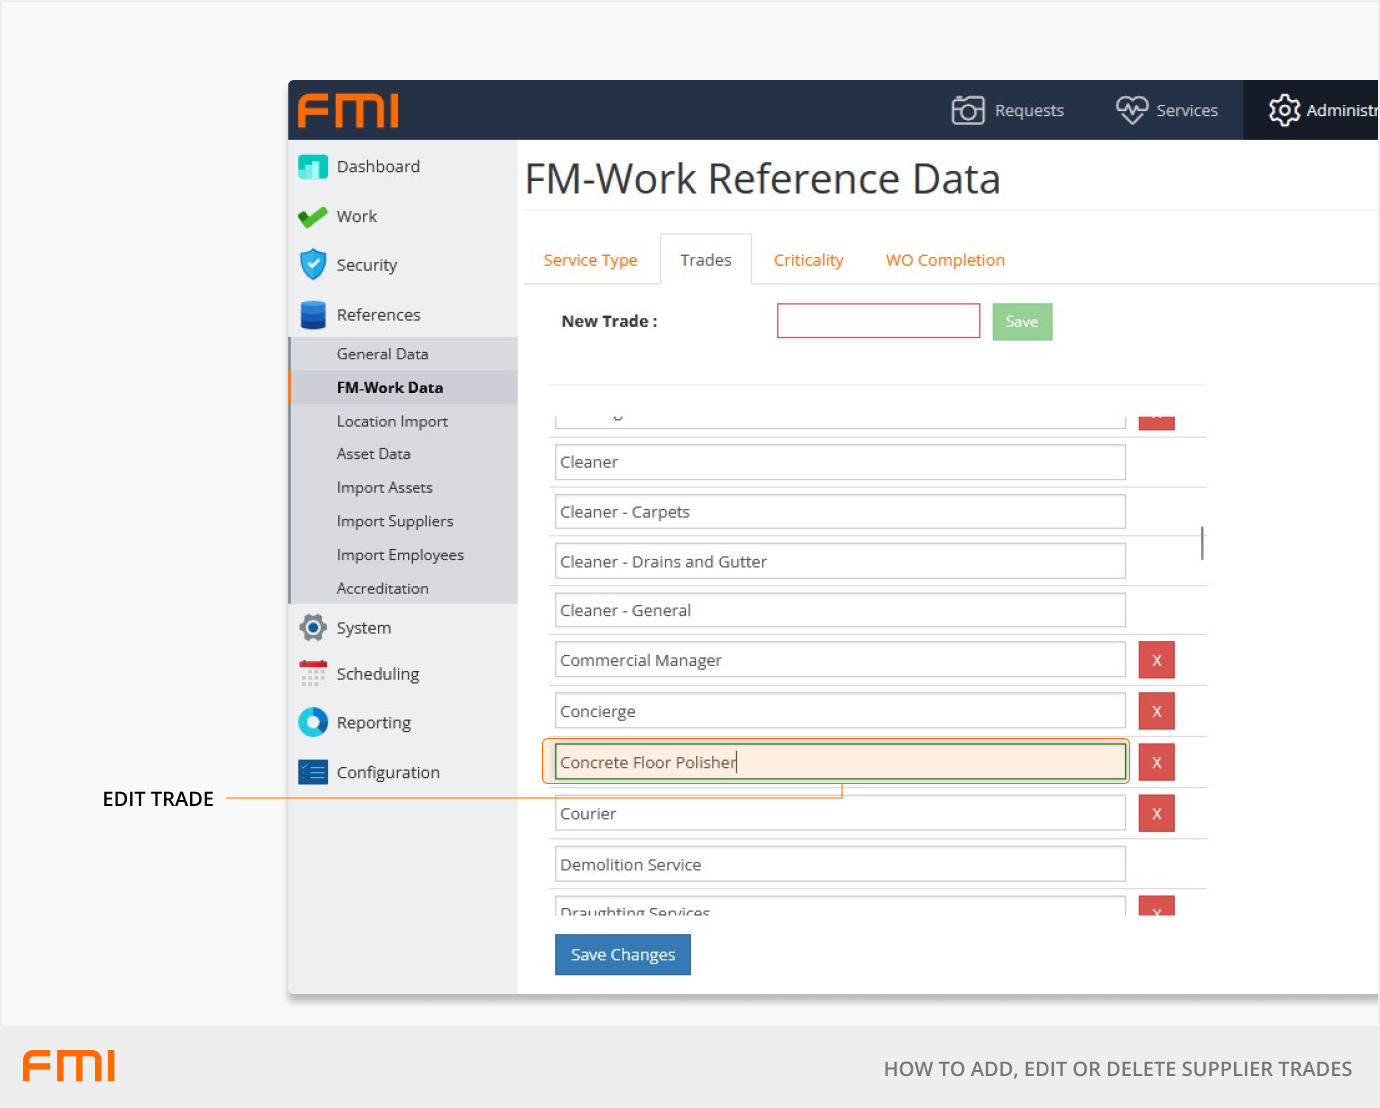This screenshot has height=1108, width=1380.
Task: Open the Administration gear icon
Action: click(1284, 110)
